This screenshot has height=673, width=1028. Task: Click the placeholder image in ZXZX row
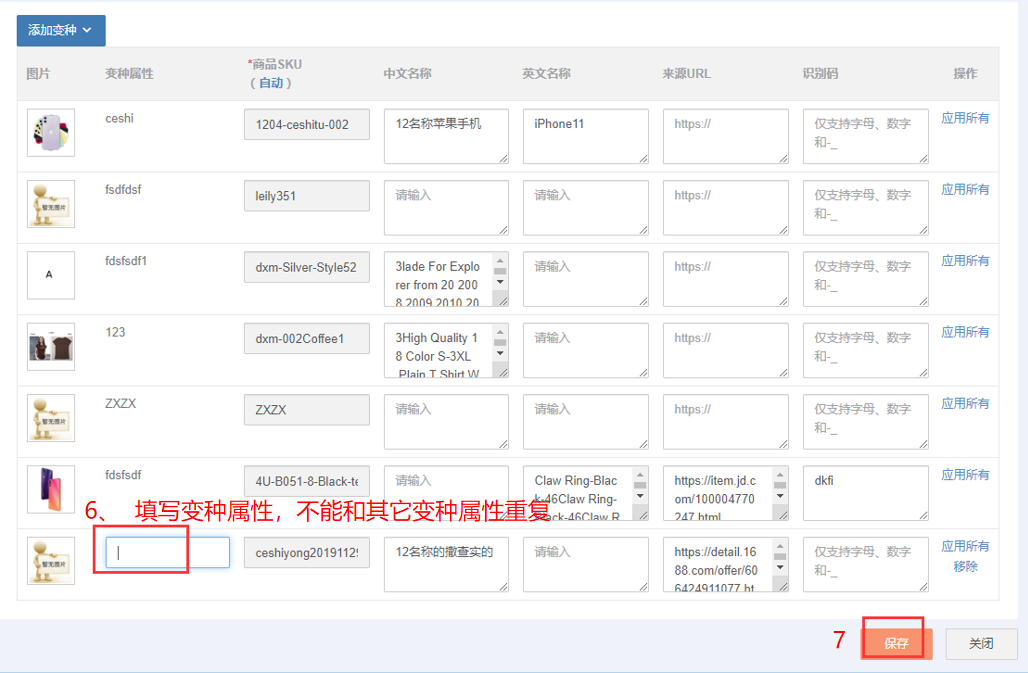click(50, 418)
